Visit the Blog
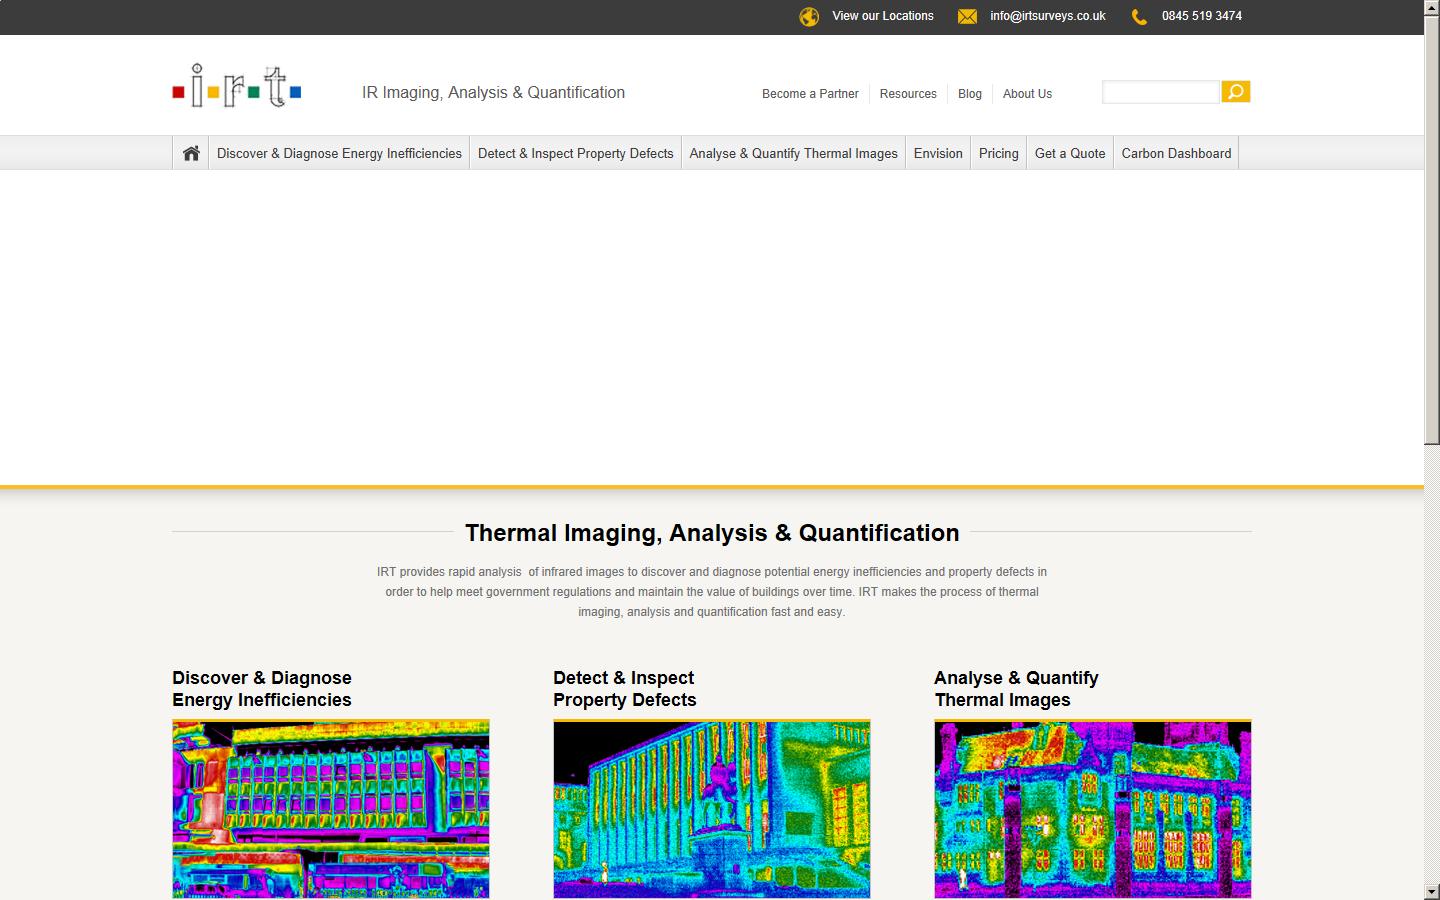The height and width of the screenshot is (900, 1440). click(x=969, y=93)
